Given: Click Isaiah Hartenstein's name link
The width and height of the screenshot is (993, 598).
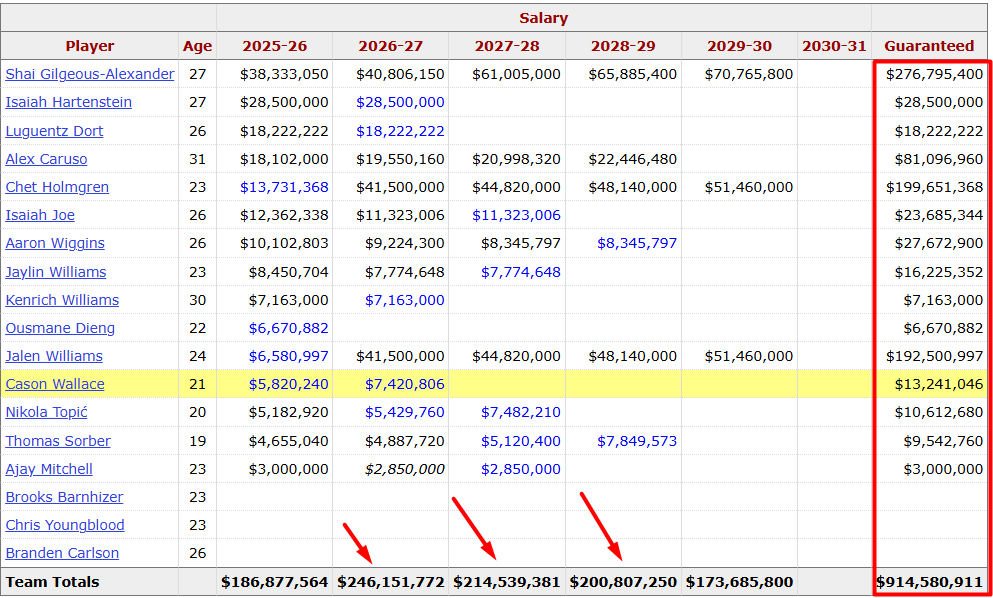Looking at the screenshot, I should coord(68,102).
